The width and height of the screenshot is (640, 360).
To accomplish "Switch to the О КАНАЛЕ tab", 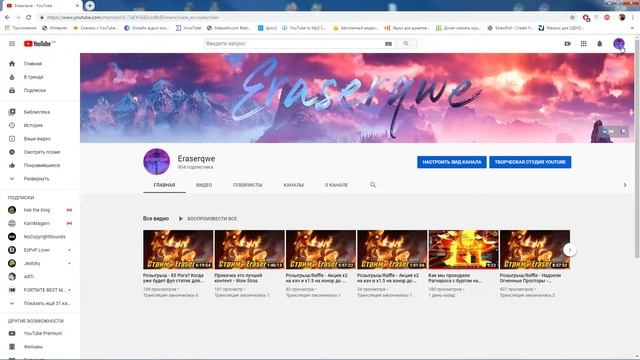I will [x=336, y=185].
